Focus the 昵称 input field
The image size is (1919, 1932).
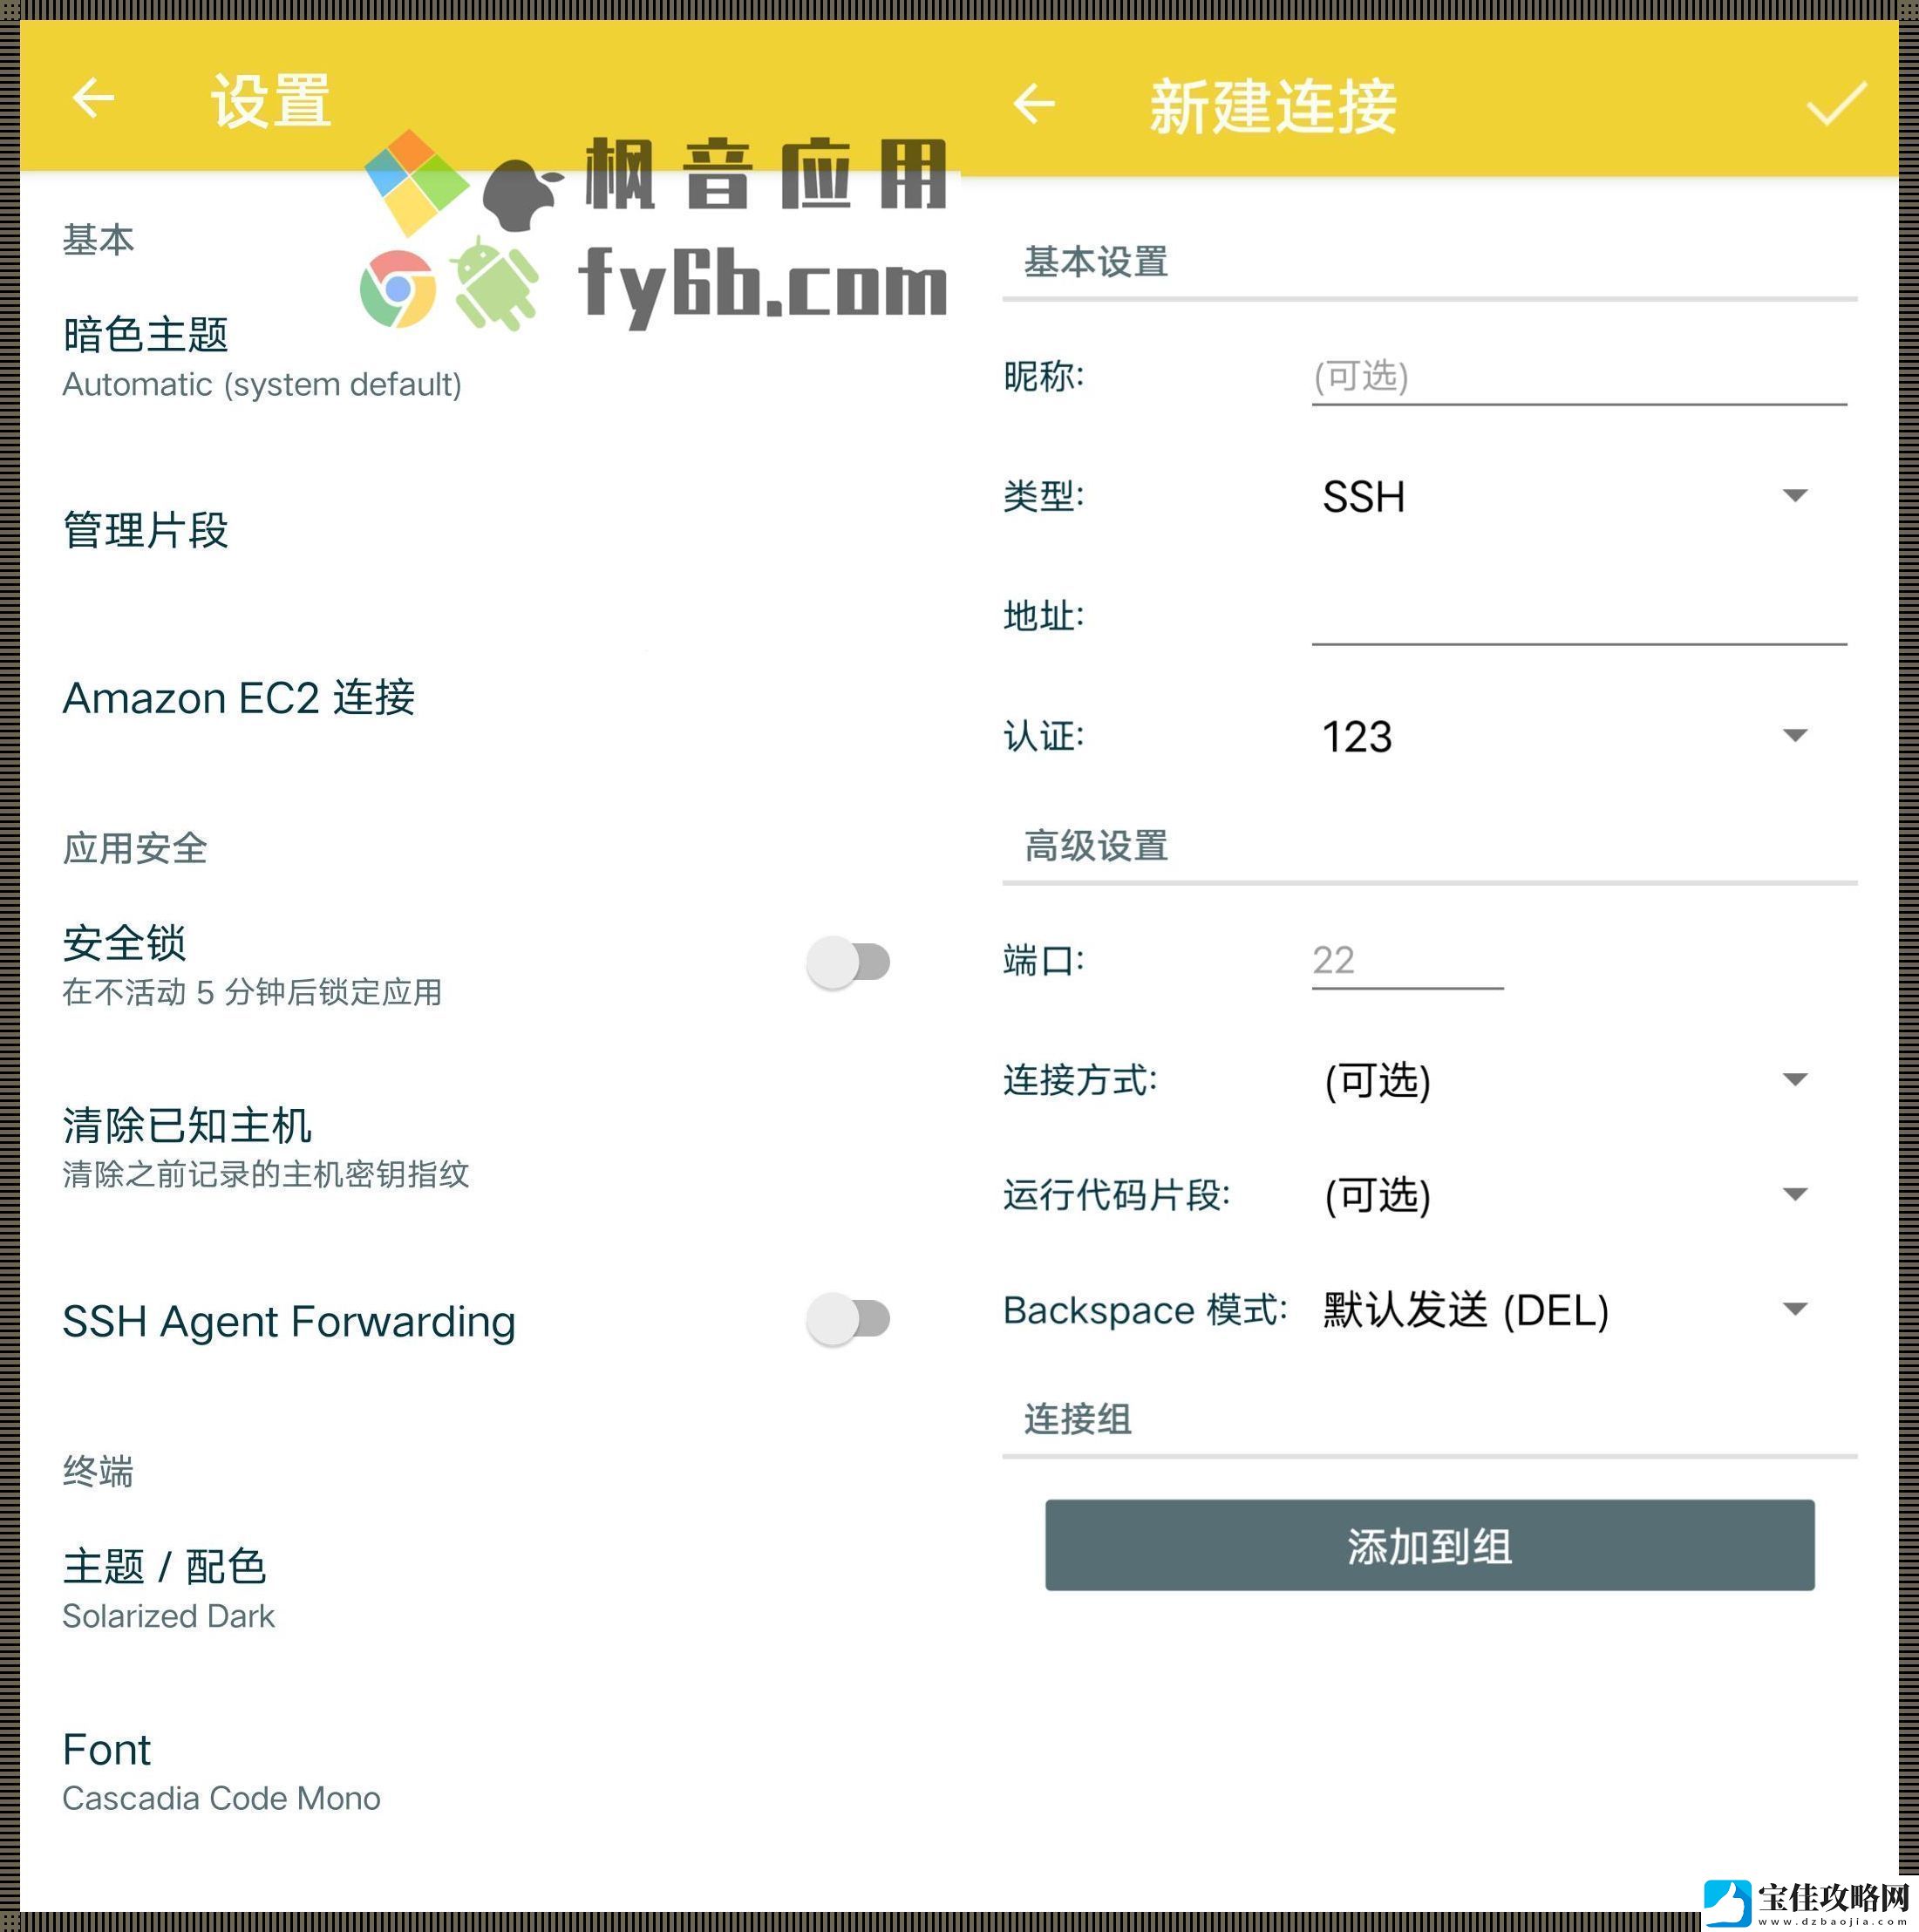pyautogui.click(x=1578, y=378)
